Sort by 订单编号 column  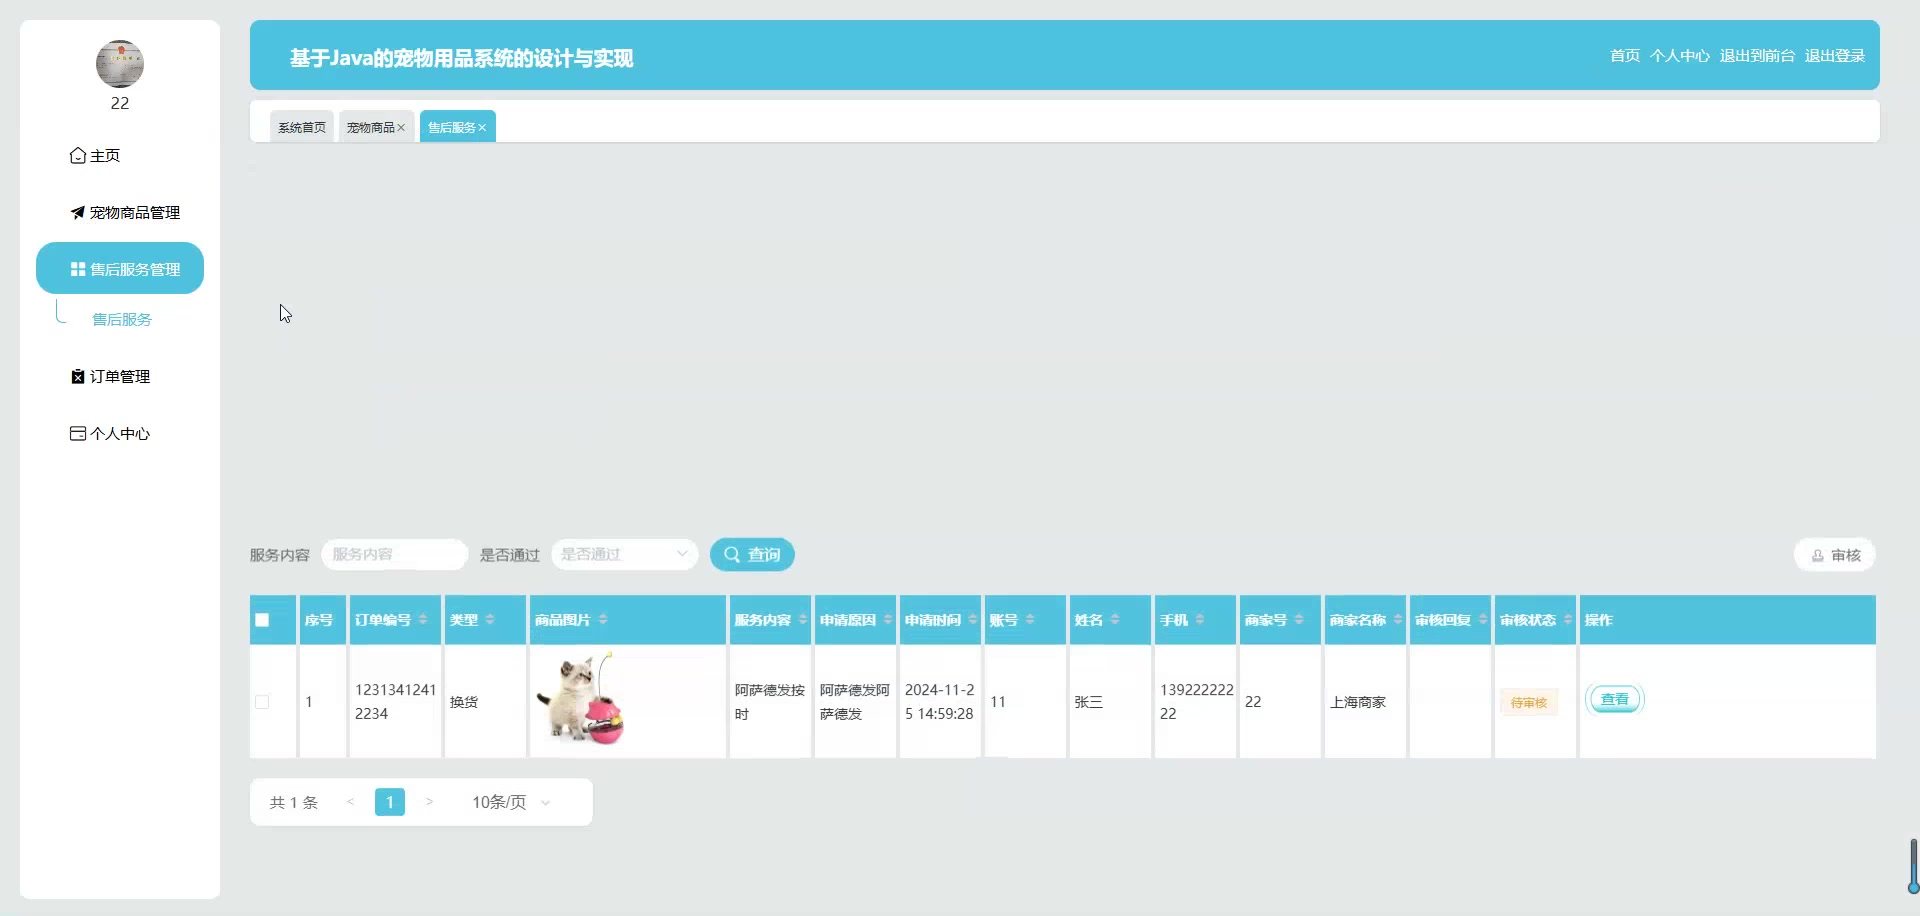pos(423,620)
